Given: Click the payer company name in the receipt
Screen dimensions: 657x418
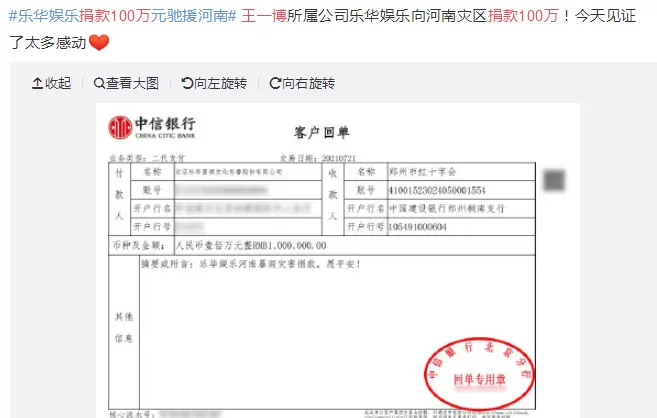Looking at the screenshot, I should pyautogui.click(x=229, y=172).
